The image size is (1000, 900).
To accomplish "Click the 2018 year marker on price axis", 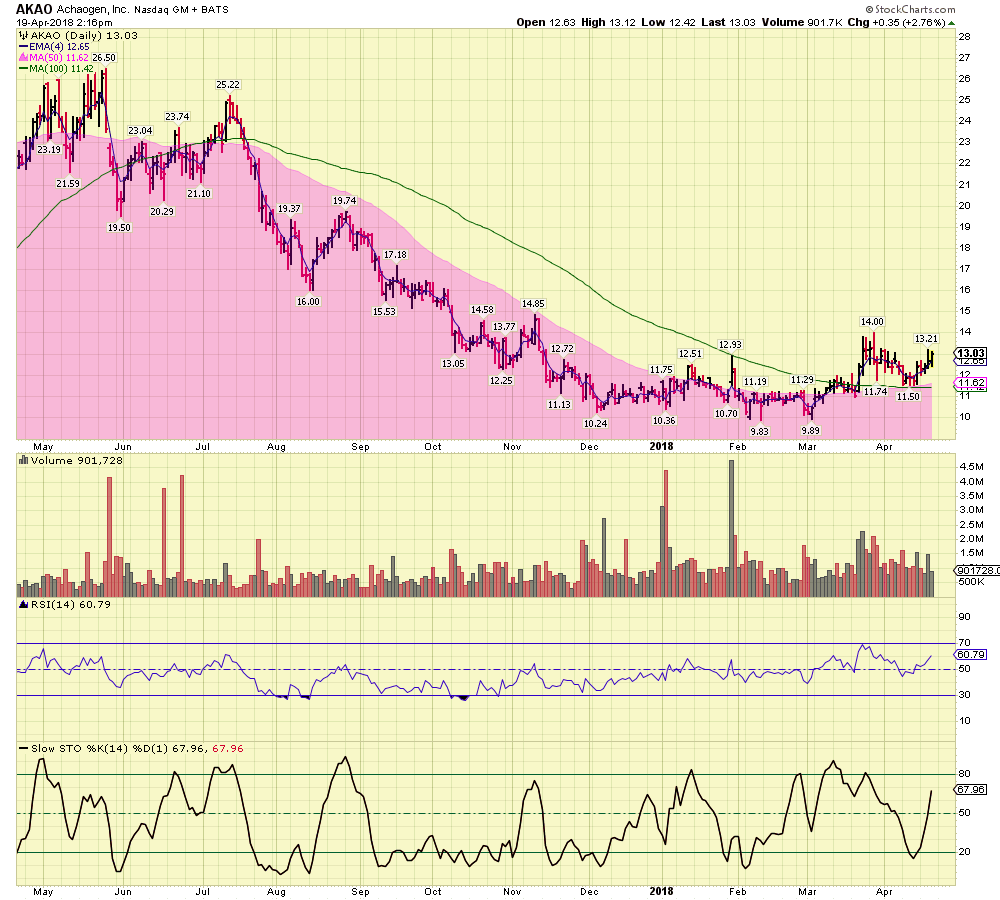I will [662, 447].
